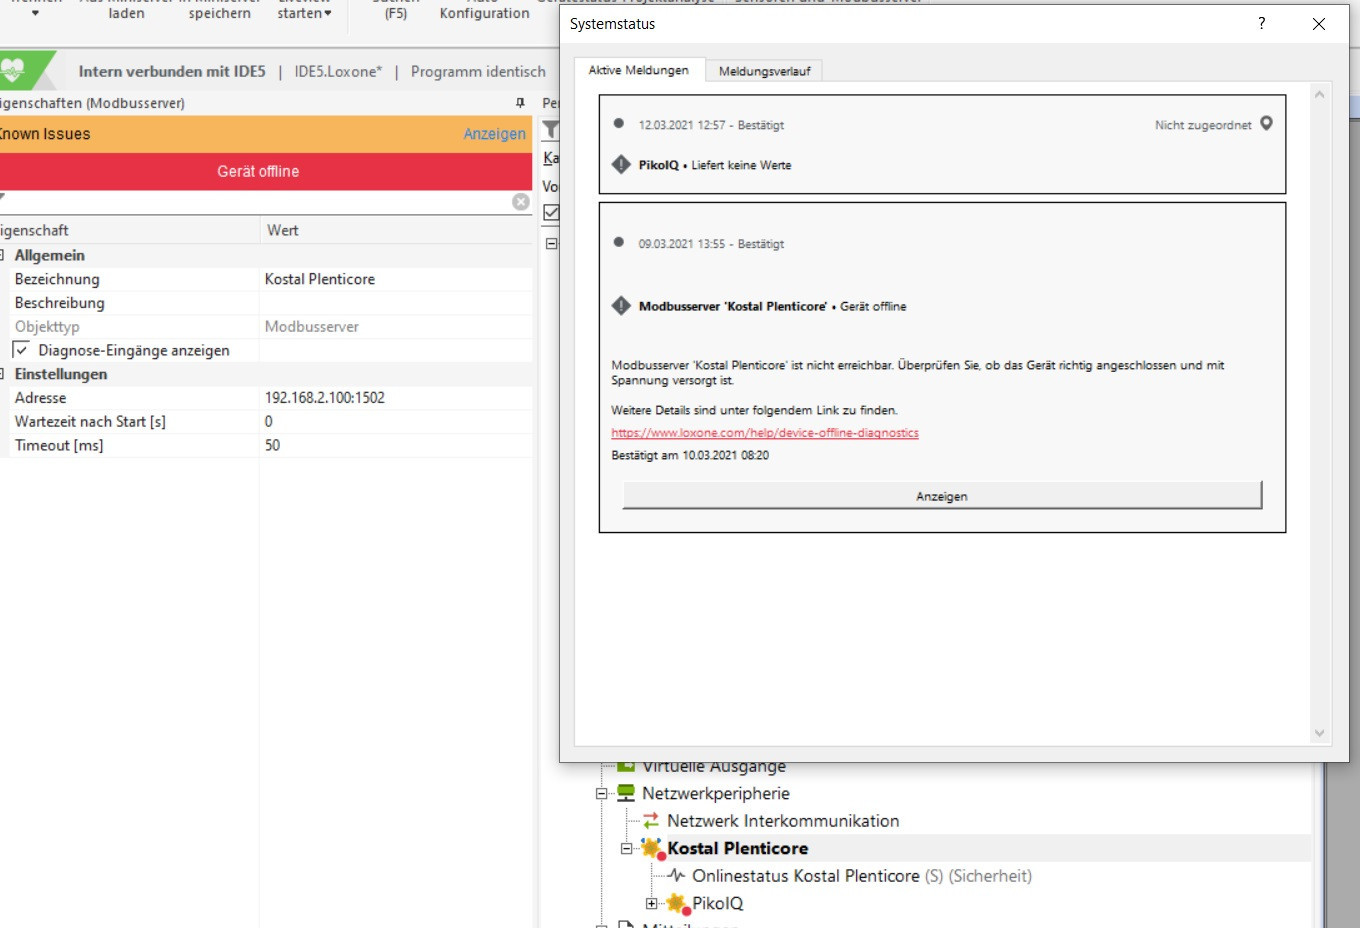This screenshot has height=928, width=1360.
Task: Clear the property search with the X icon
Action: [x=520, y=202]
